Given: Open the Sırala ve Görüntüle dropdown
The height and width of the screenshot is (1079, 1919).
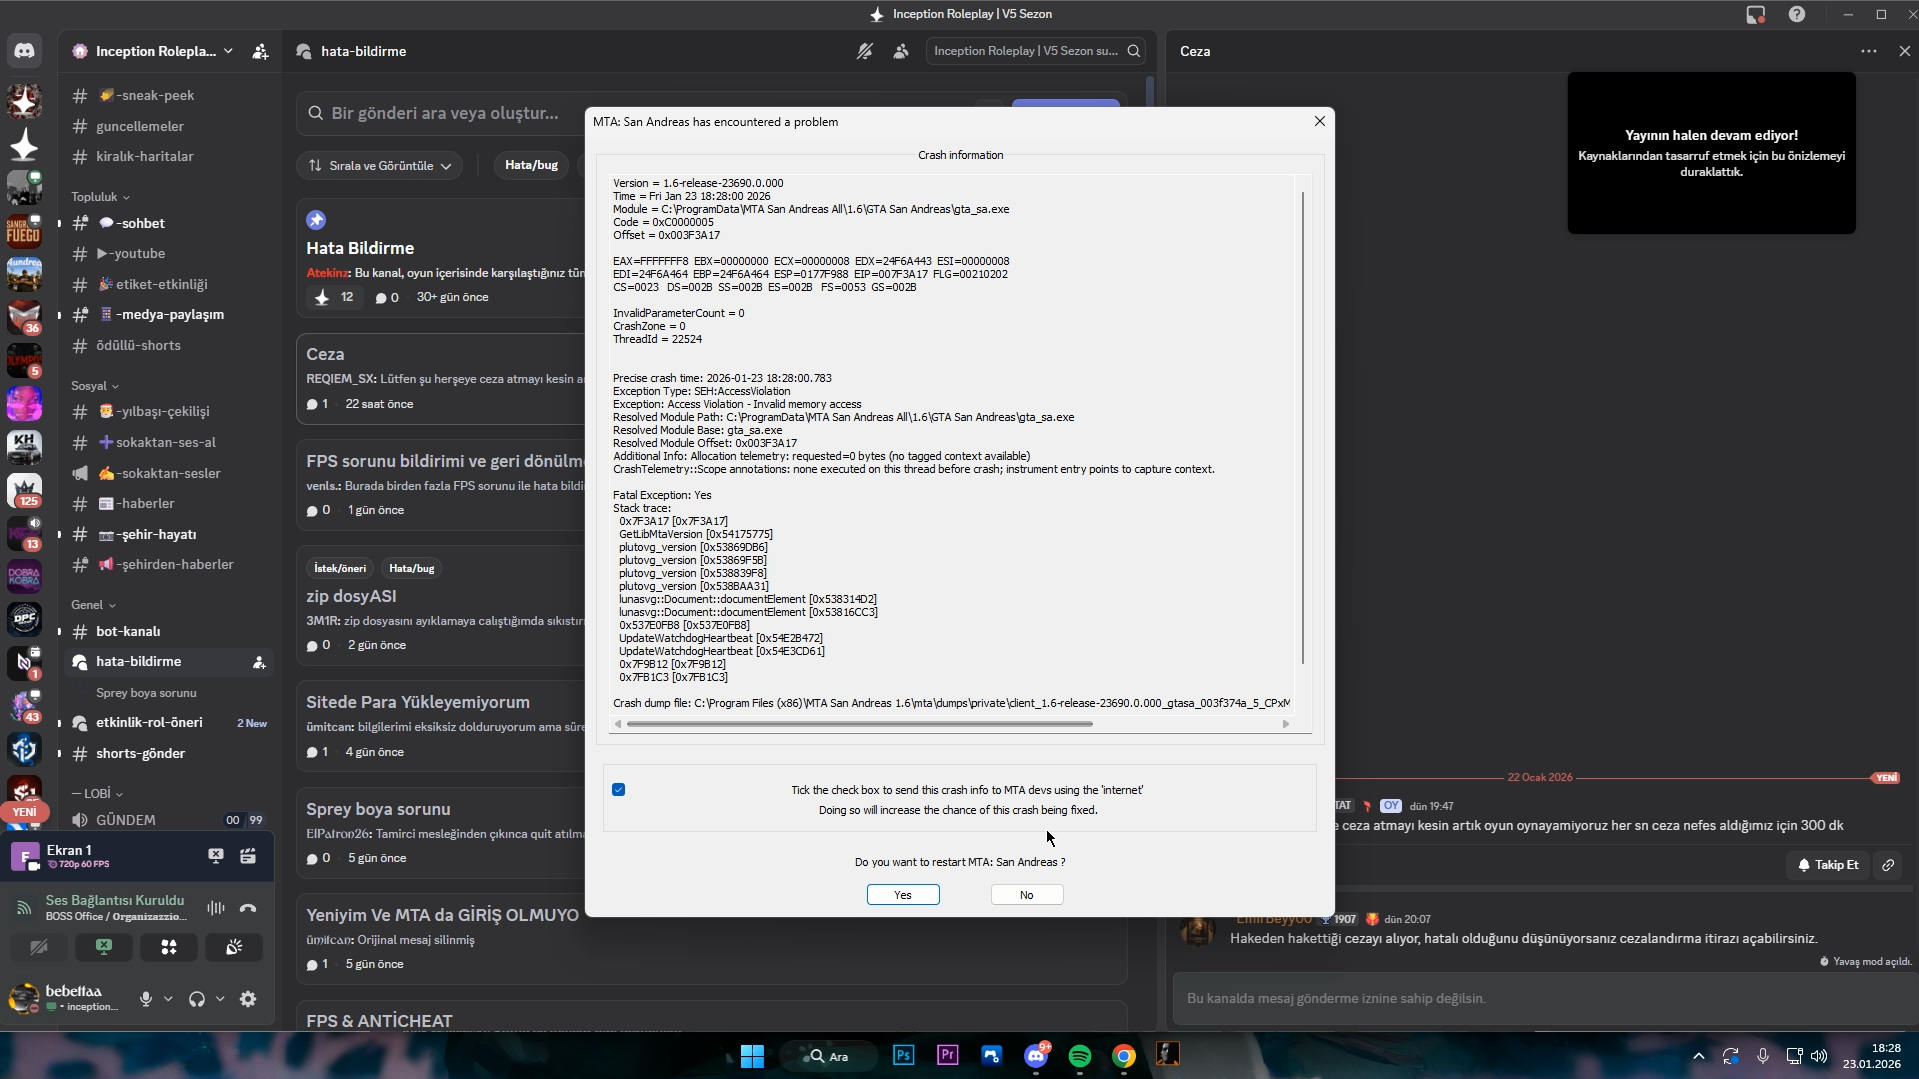Looking at the screenshot, I should (x=380, y=166).
